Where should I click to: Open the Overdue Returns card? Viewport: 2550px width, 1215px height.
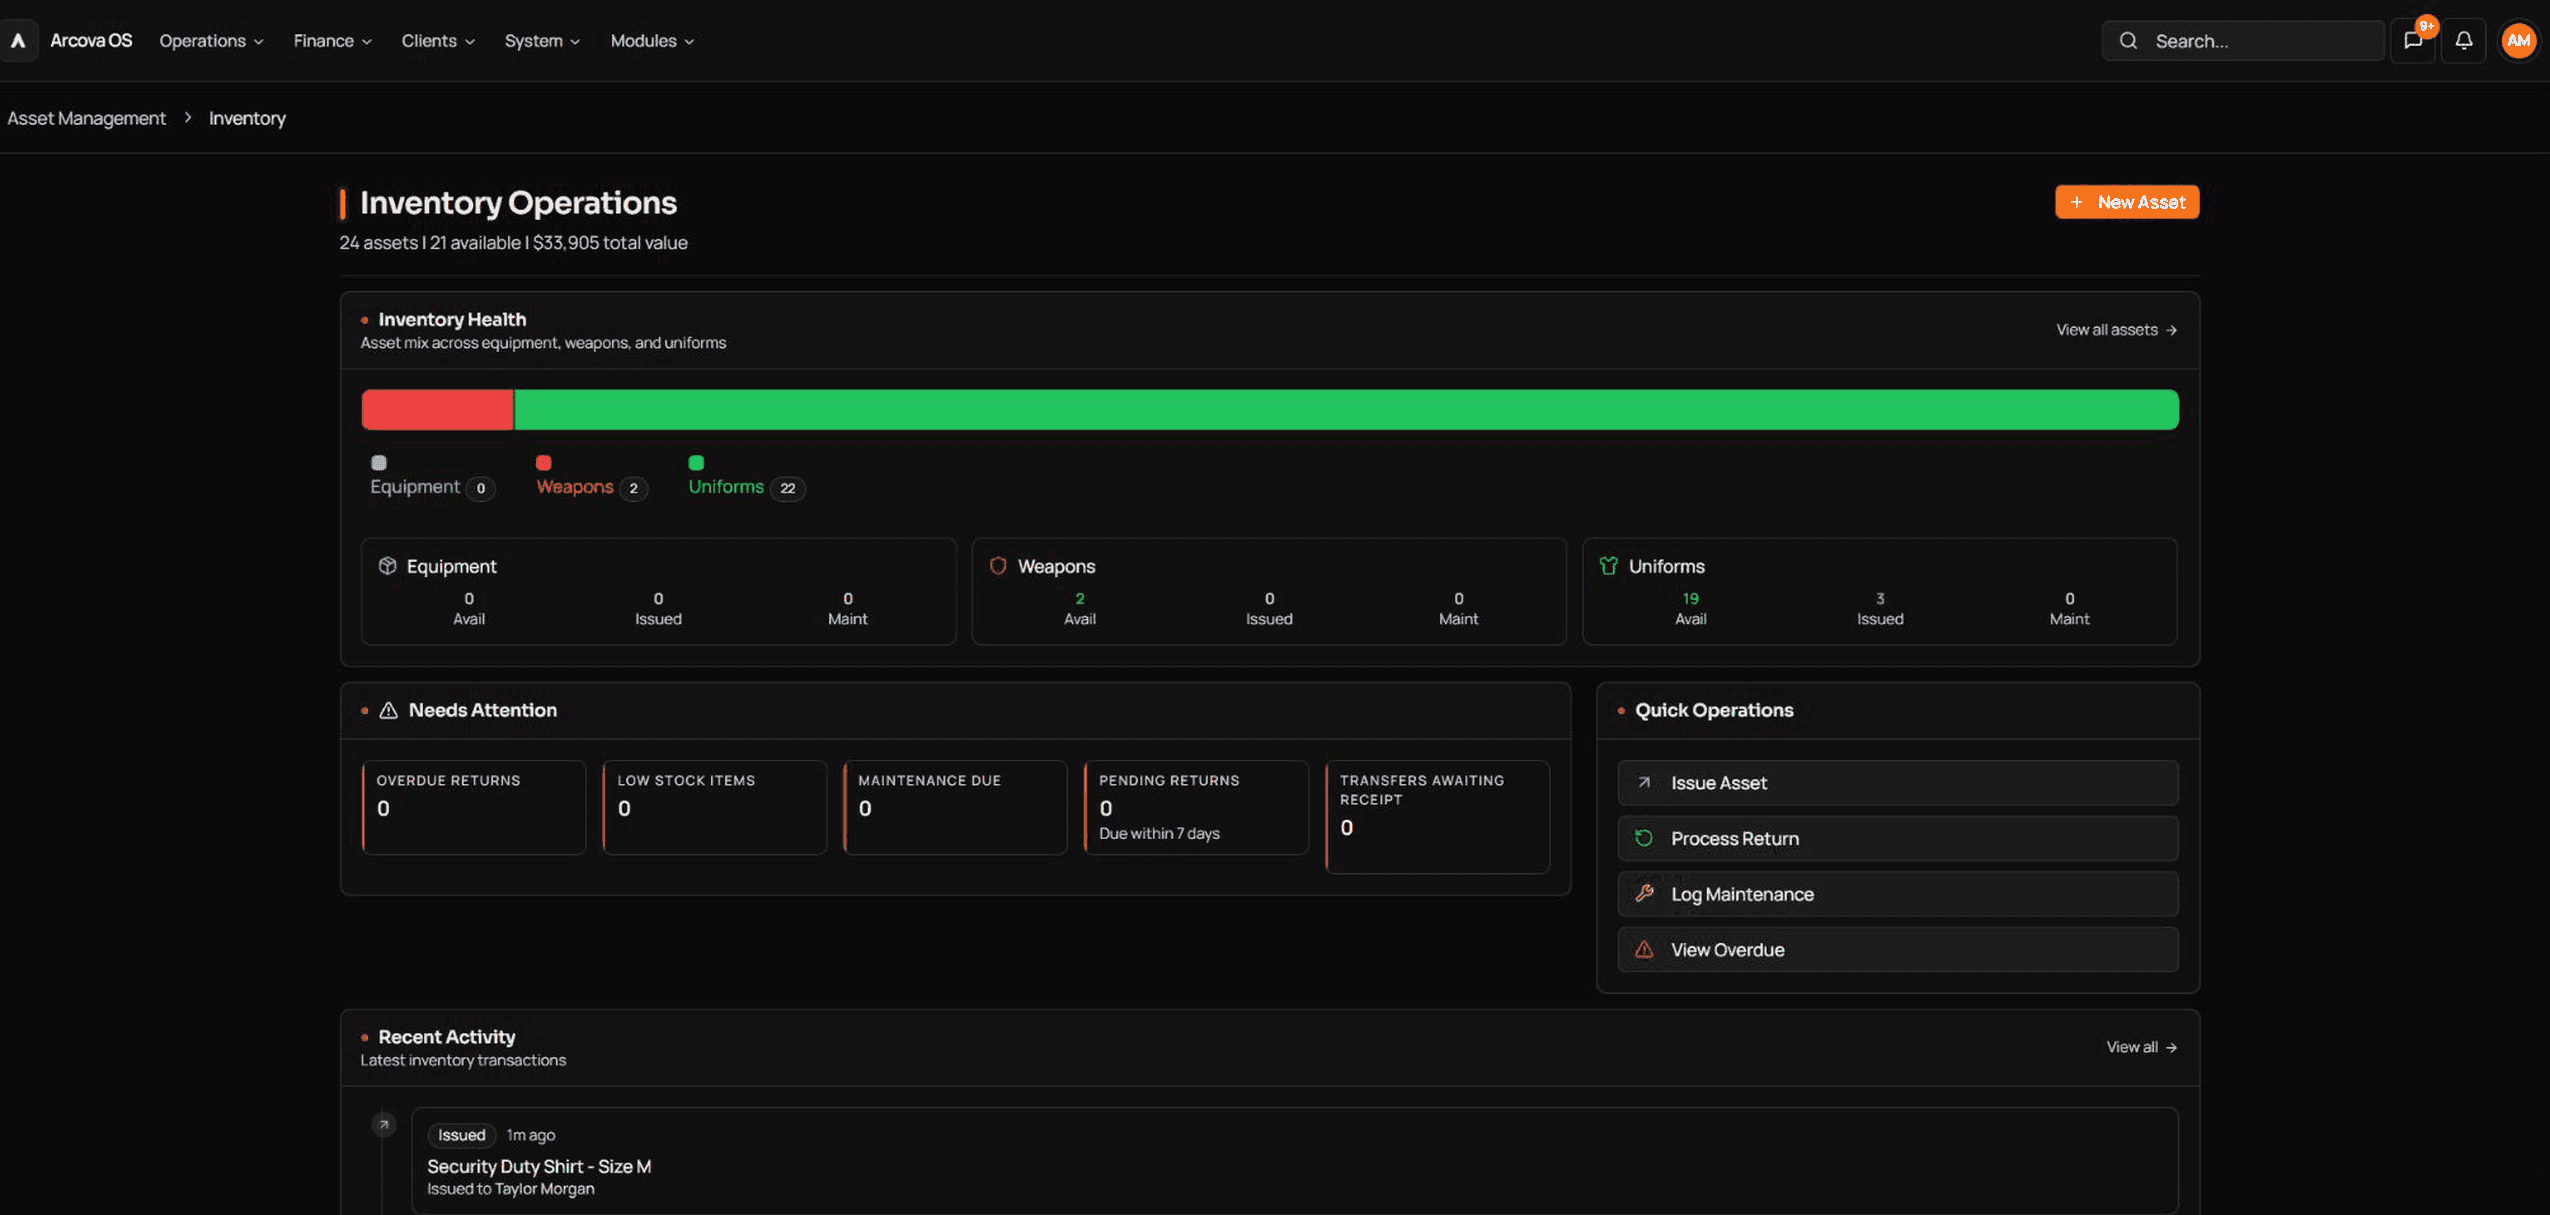click(474, 808)
